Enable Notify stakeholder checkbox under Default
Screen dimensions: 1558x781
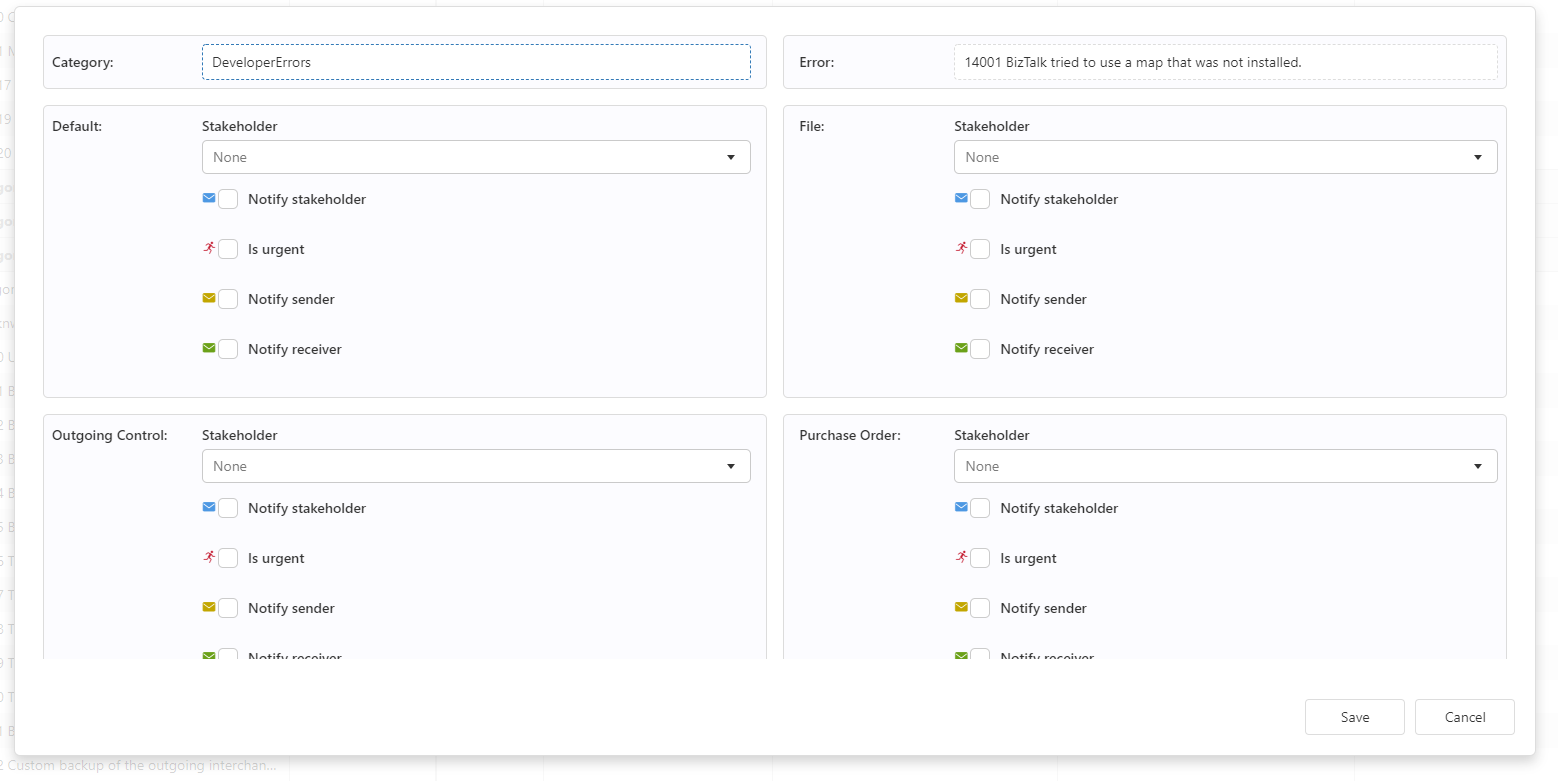tap(228, 199)
